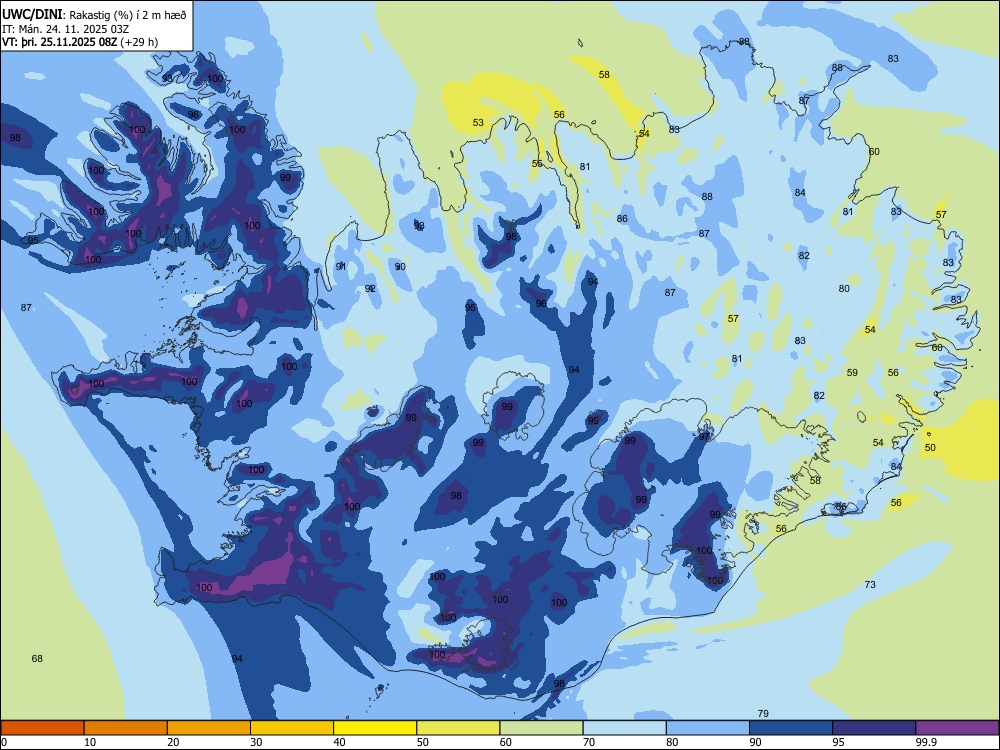Click the 'Rakastig (%) í 2 m hæð' label
Image resolution: width=1000 pixels, height=750 pixels.
(x=128, y=15)
